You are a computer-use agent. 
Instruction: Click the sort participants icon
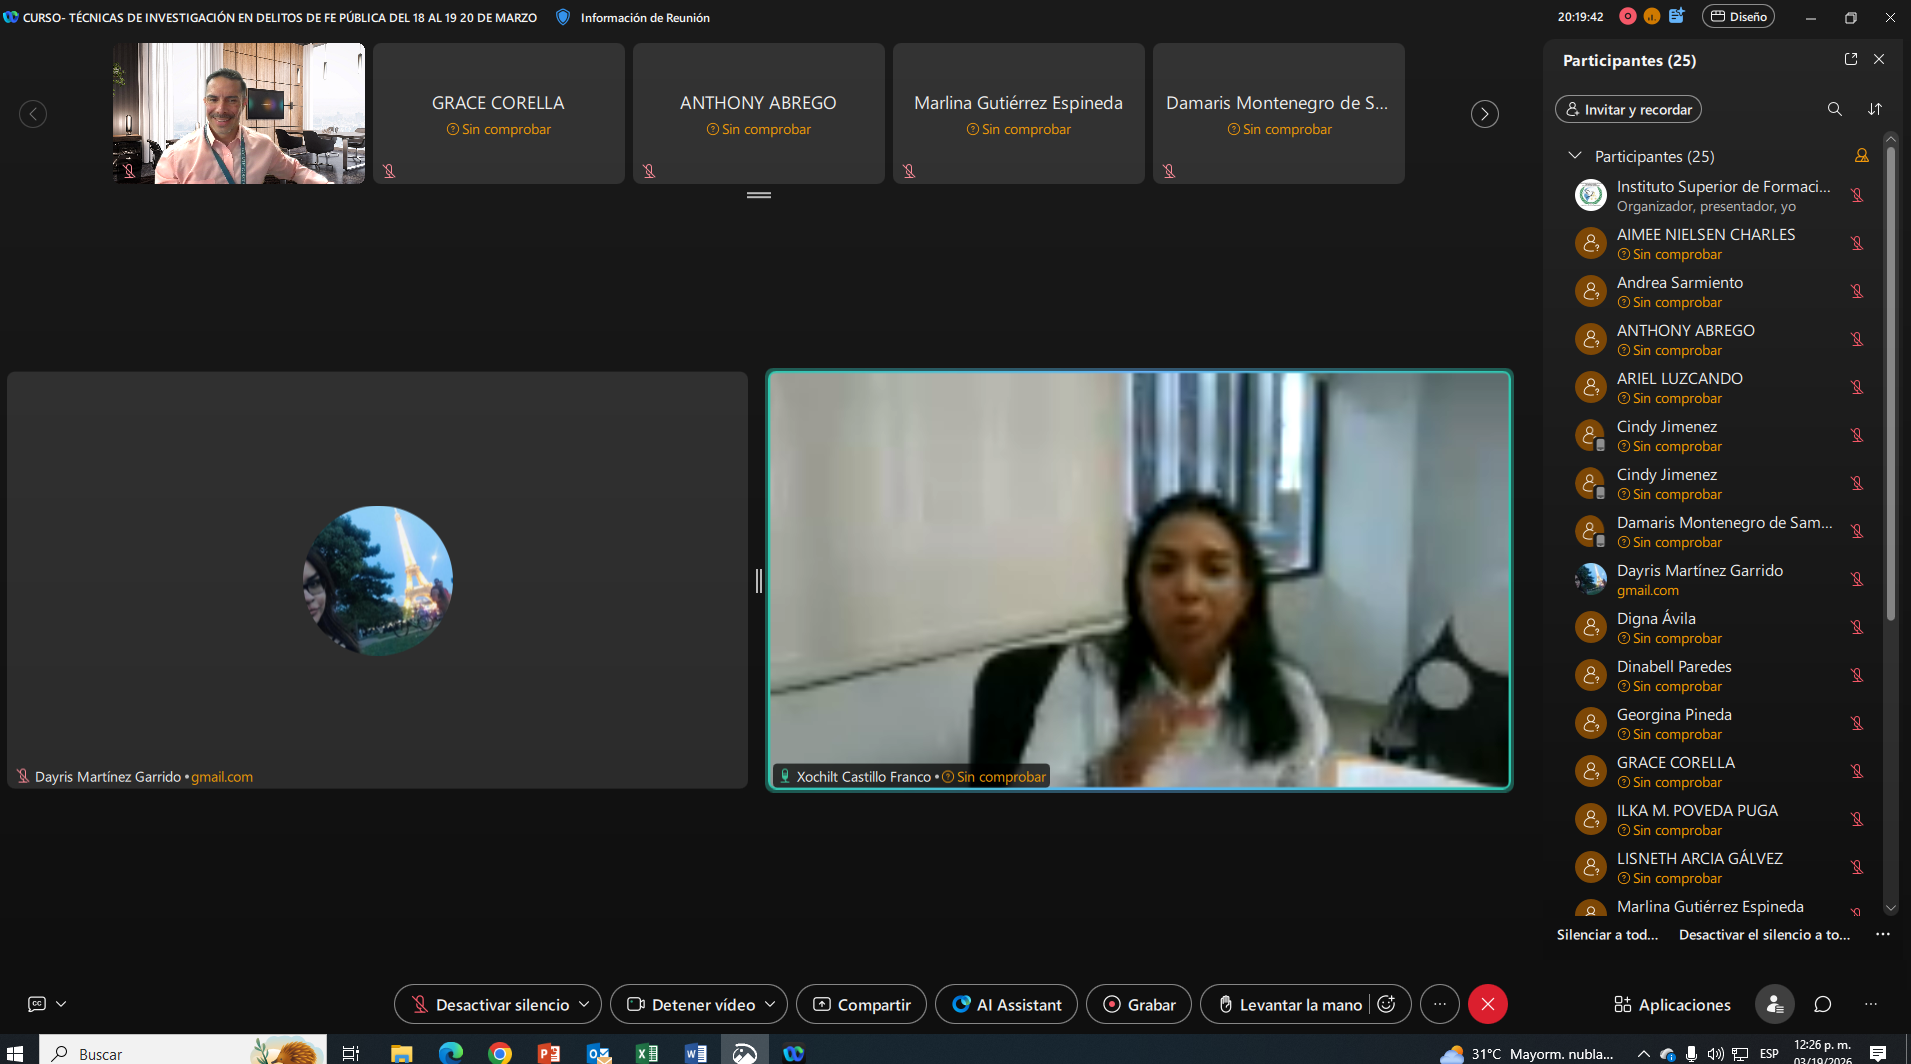click(x=1875, y=109)
